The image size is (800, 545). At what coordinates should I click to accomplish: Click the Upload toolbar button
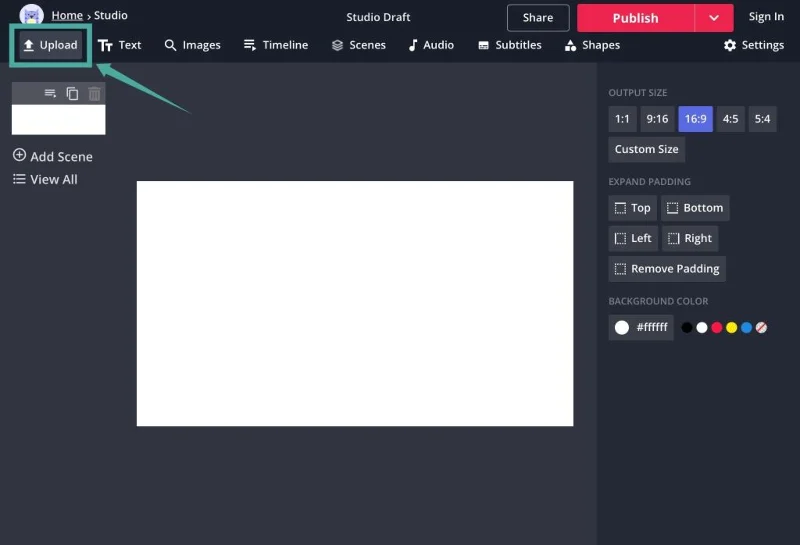[50, 45]
